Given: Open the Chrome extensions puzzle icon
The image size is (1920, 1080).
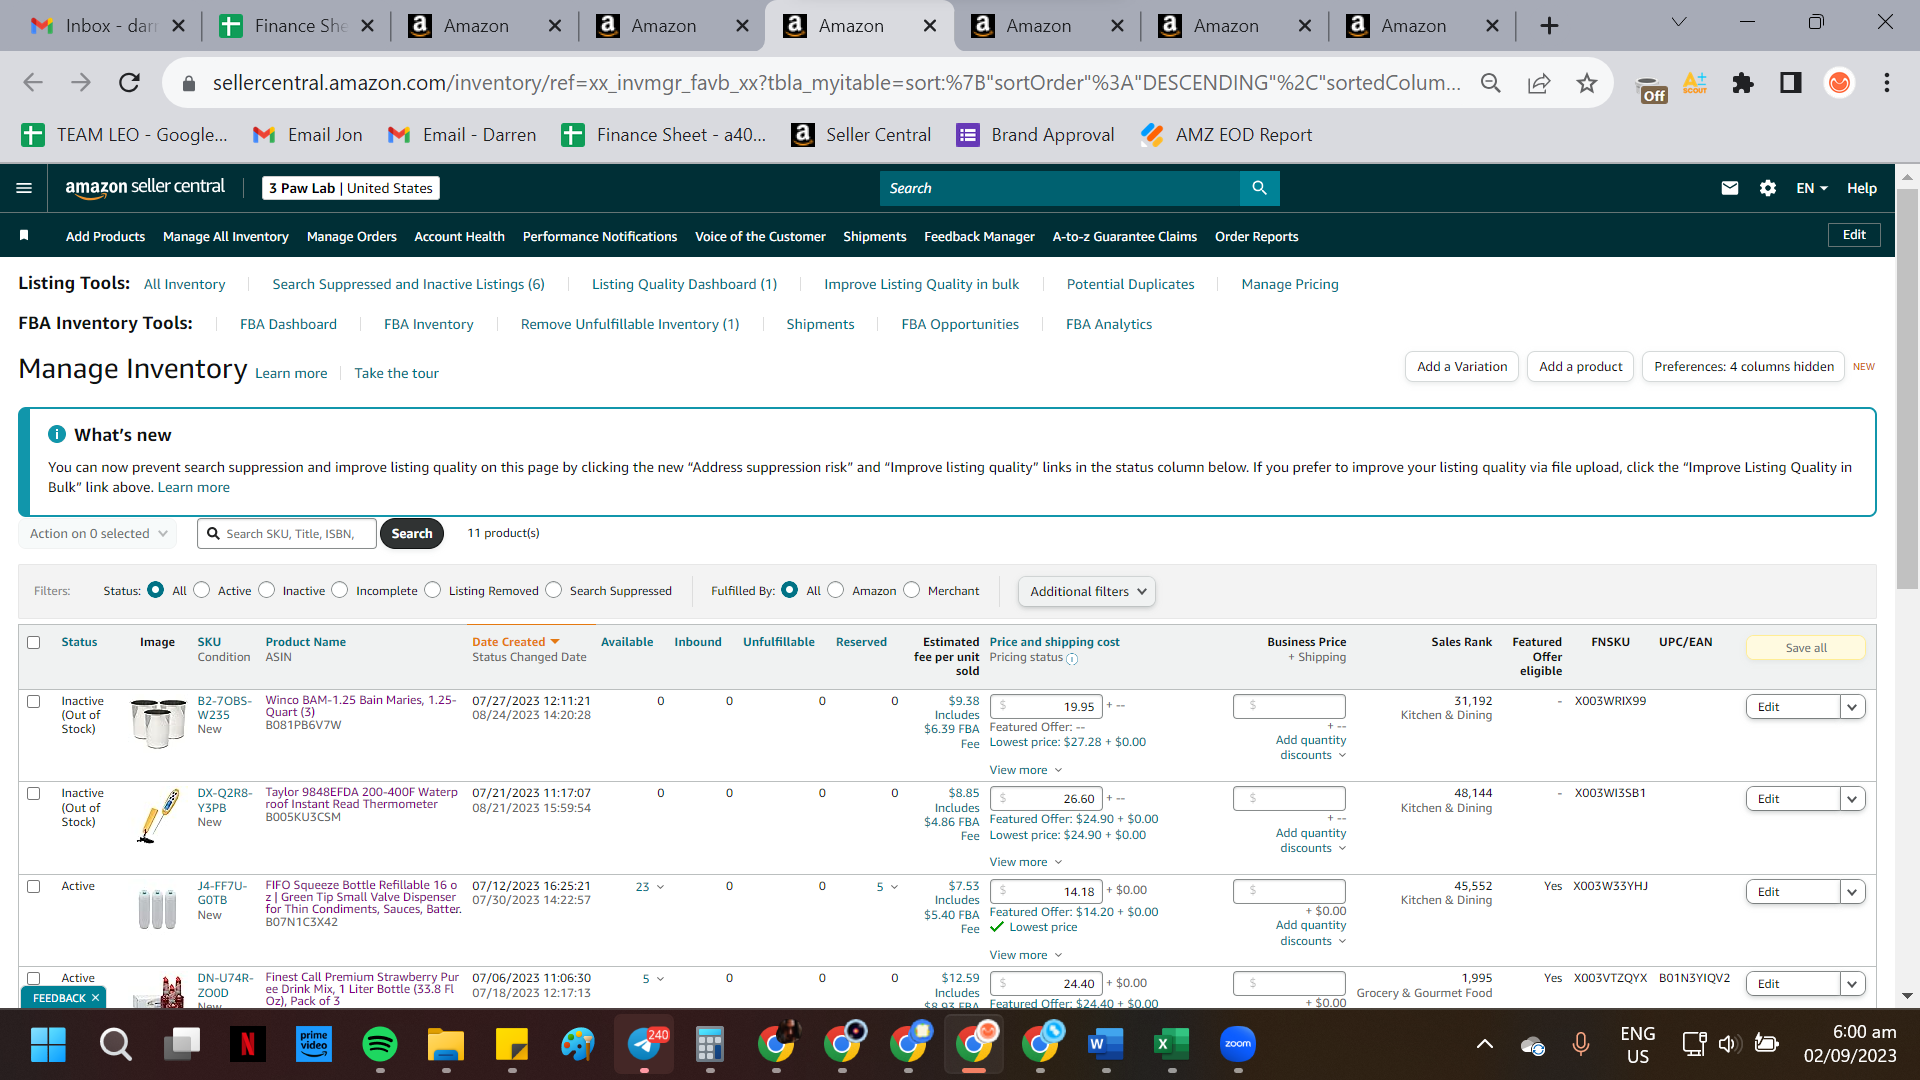Looking at the screenshot, I should tap(1743, 83).
